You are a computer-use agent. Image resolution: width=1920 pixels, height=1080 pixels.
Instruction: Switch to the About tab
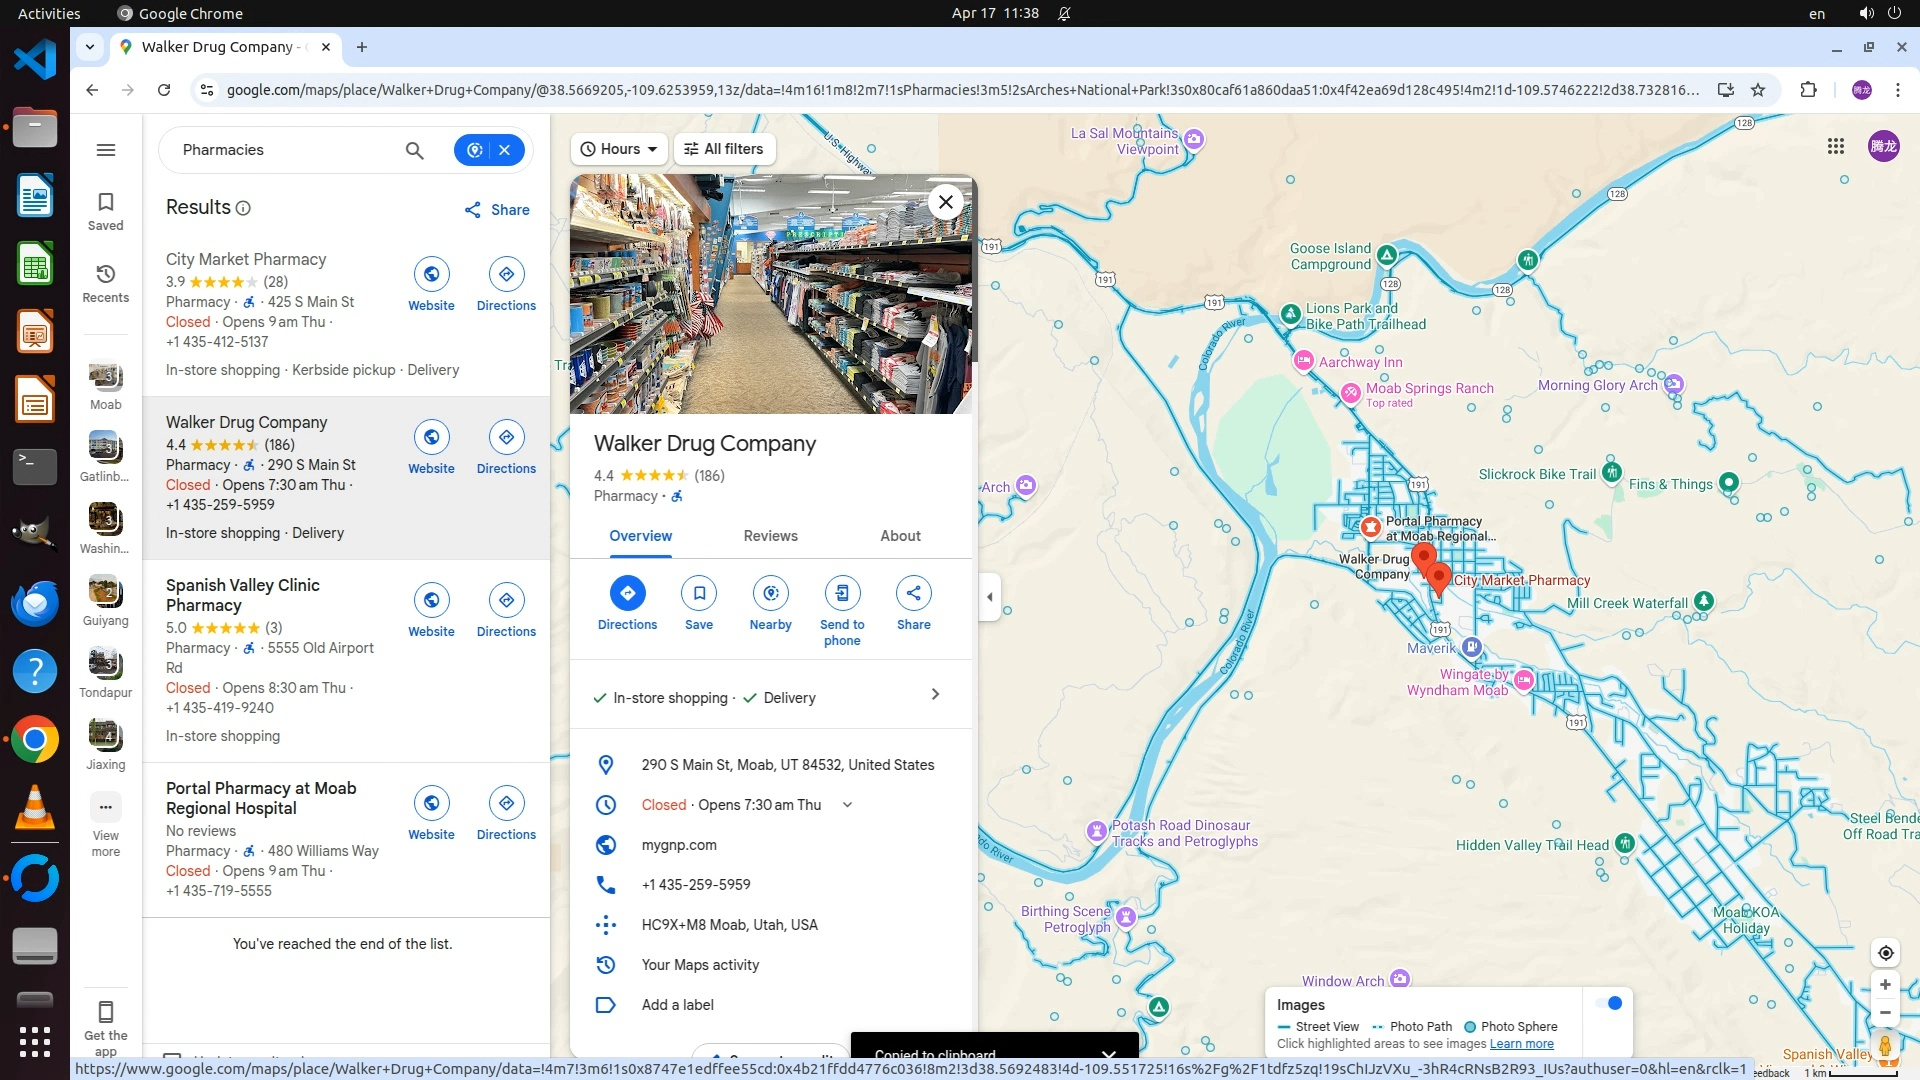click(x=900, y=536)
